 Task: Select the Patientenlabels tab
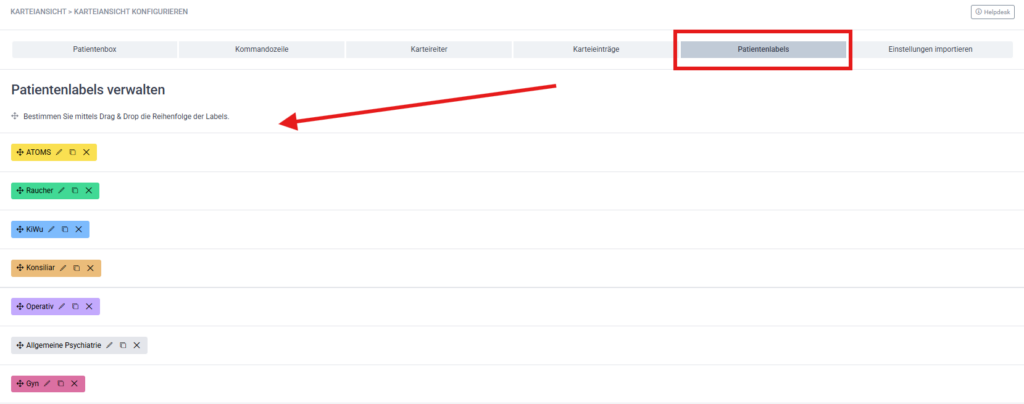(763, 49)
